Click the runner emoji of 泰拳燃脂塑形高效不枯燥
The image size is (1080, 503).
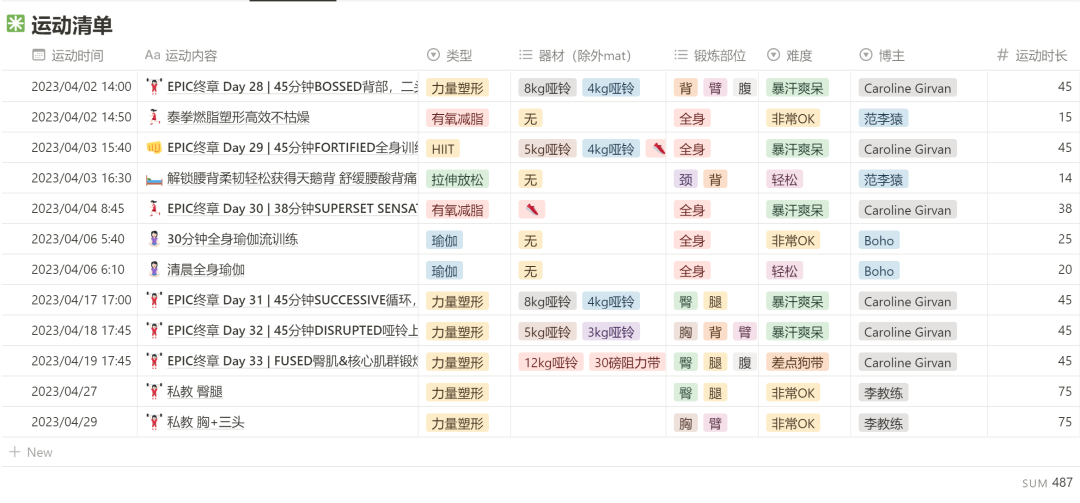click(154, 117)
